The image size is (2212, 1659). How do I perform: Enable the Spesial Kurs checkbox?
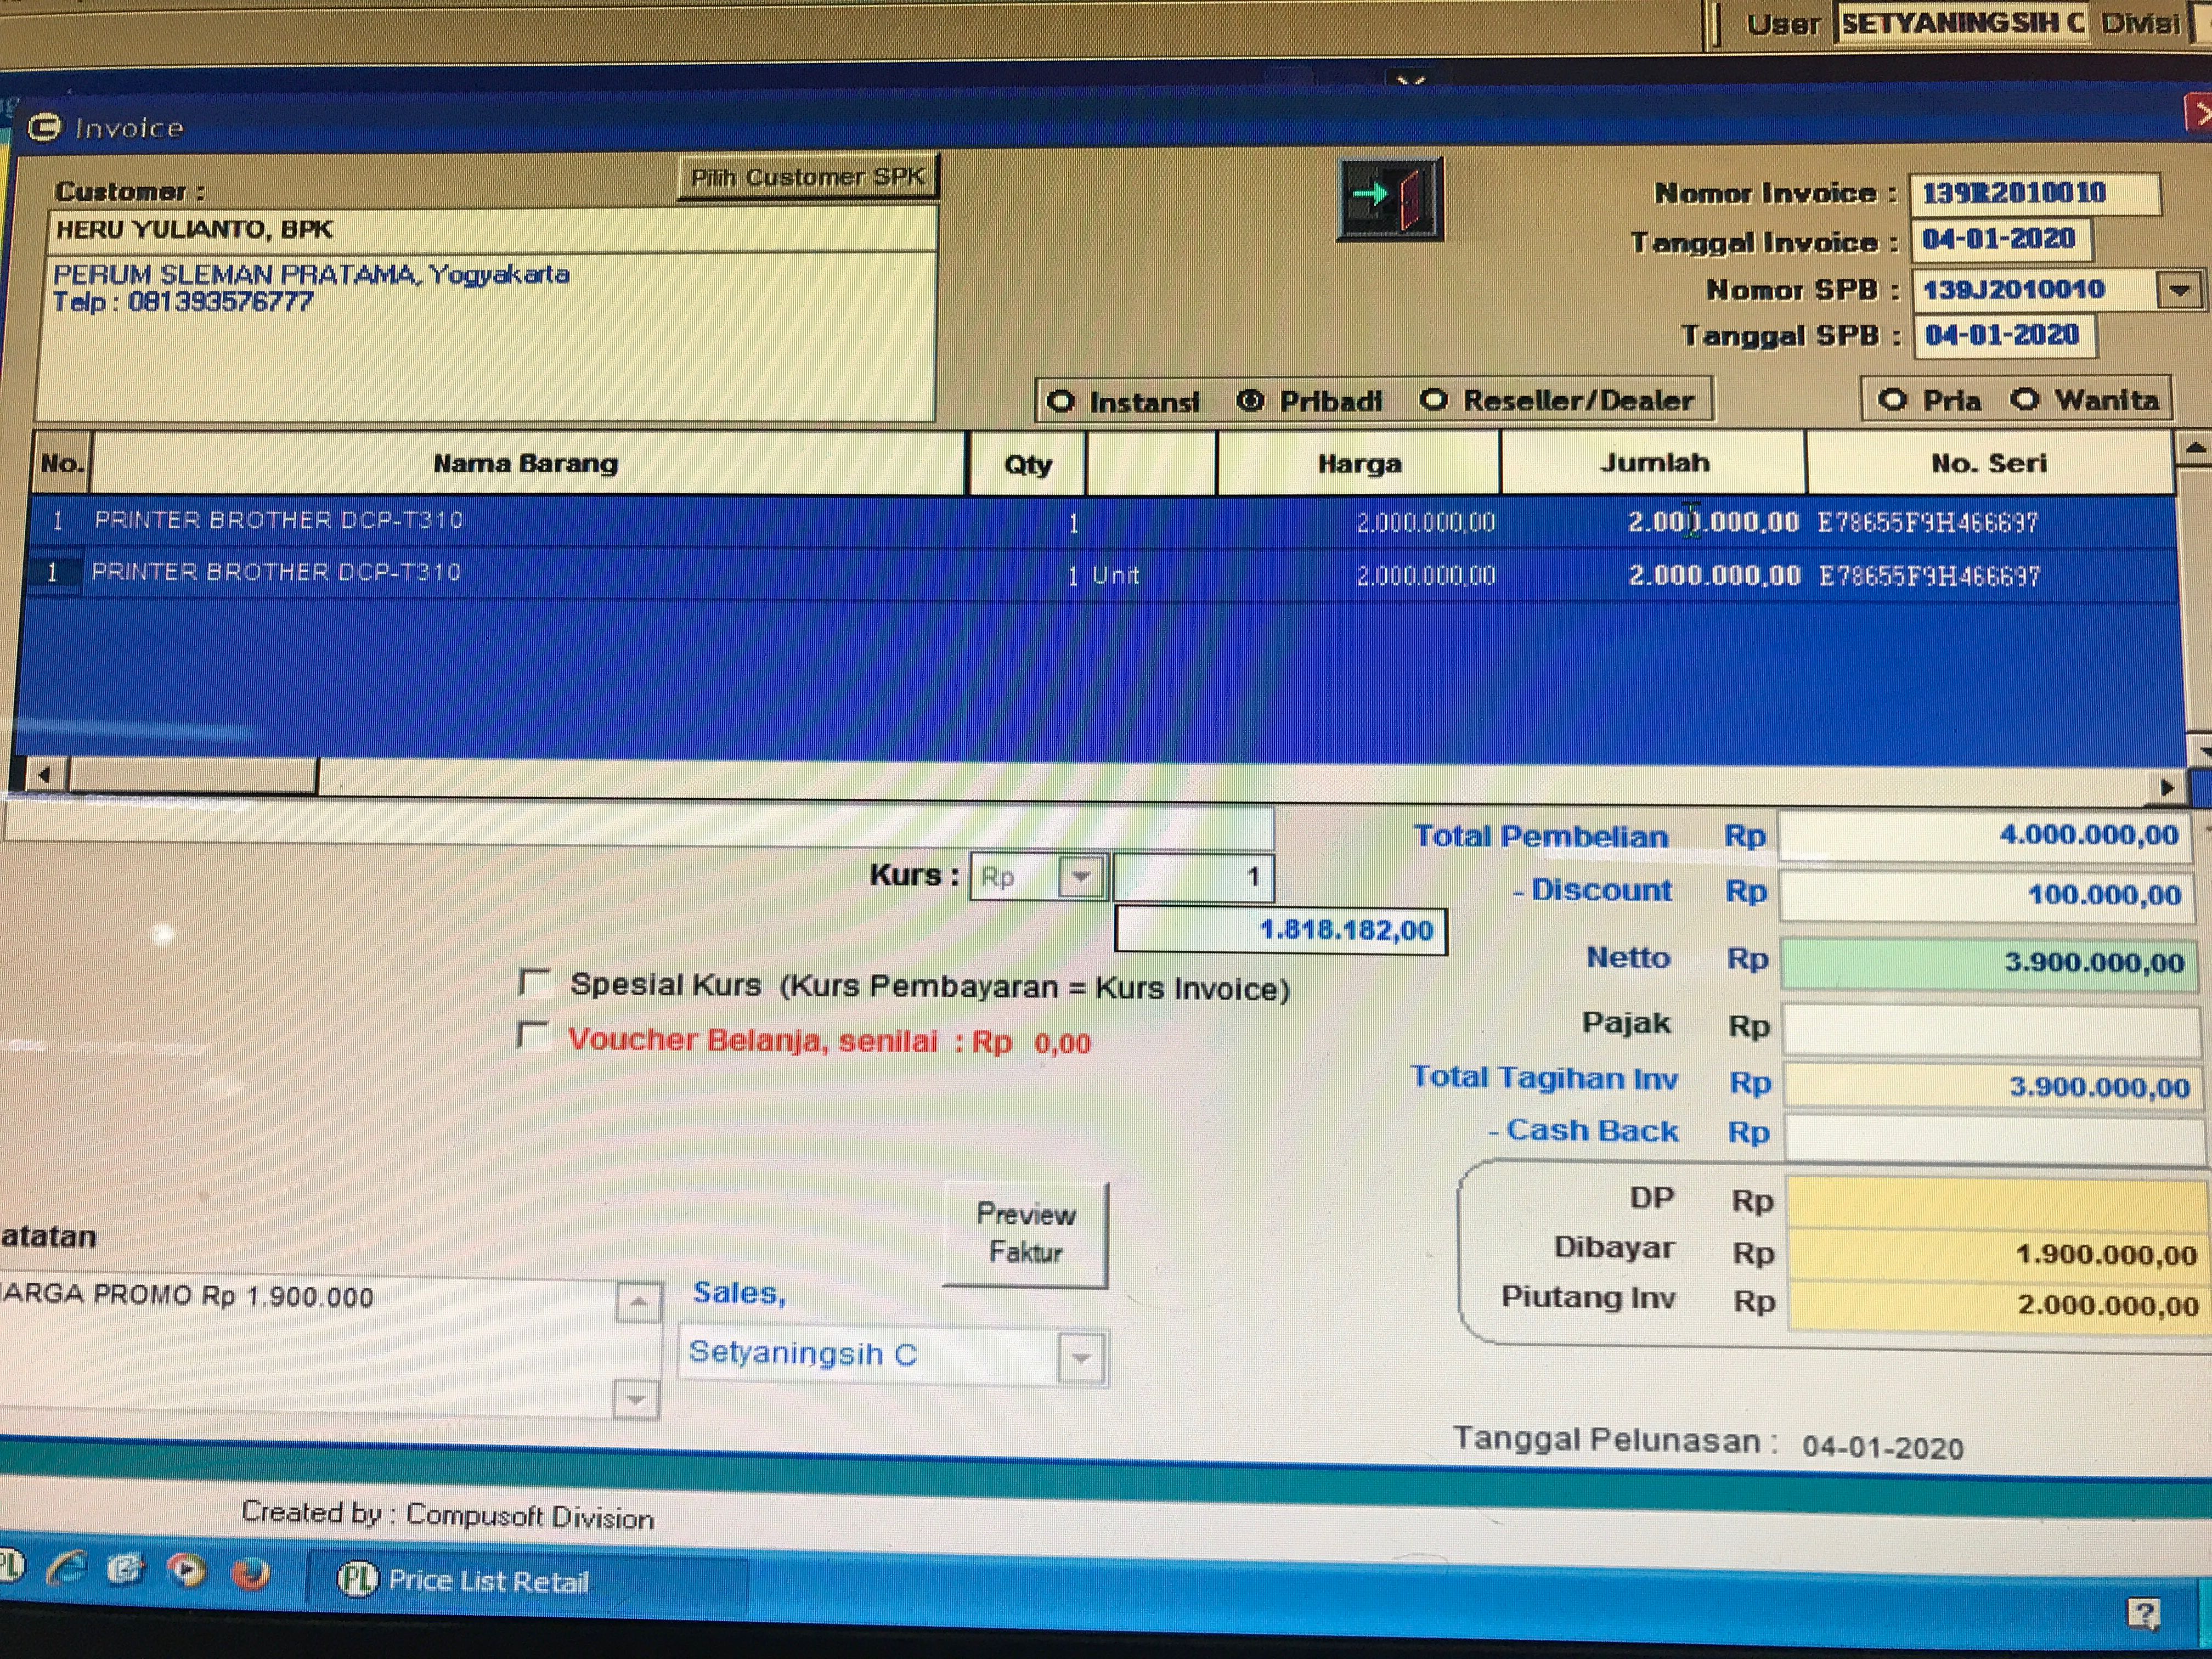pos(535,983)
